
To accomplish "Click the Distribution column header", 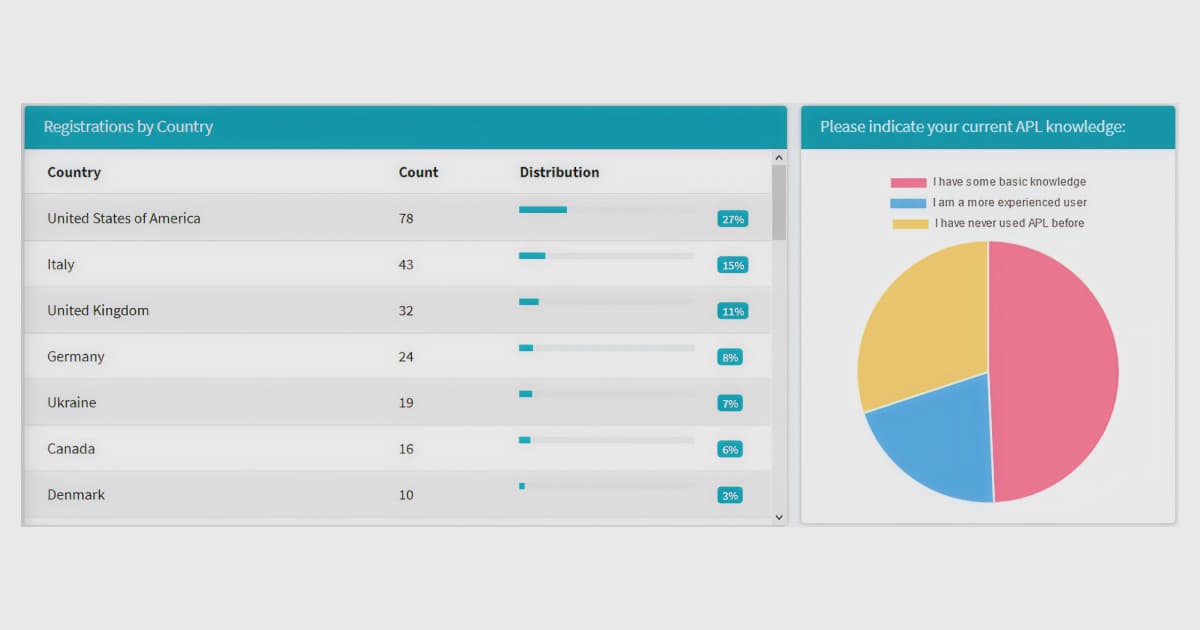I will 559,172.
